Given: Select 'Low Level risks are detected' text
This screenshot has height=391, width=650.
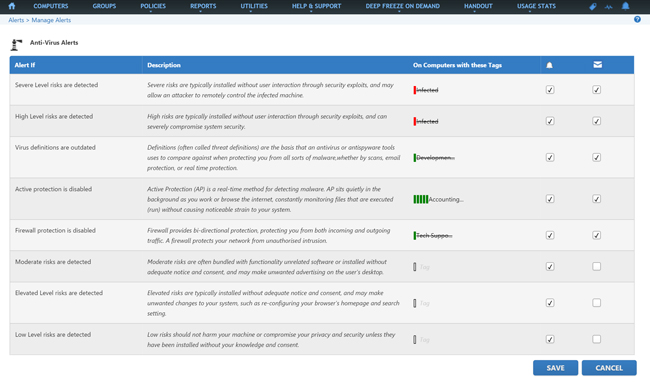Looking at the screenshot, I should [53, 335].
